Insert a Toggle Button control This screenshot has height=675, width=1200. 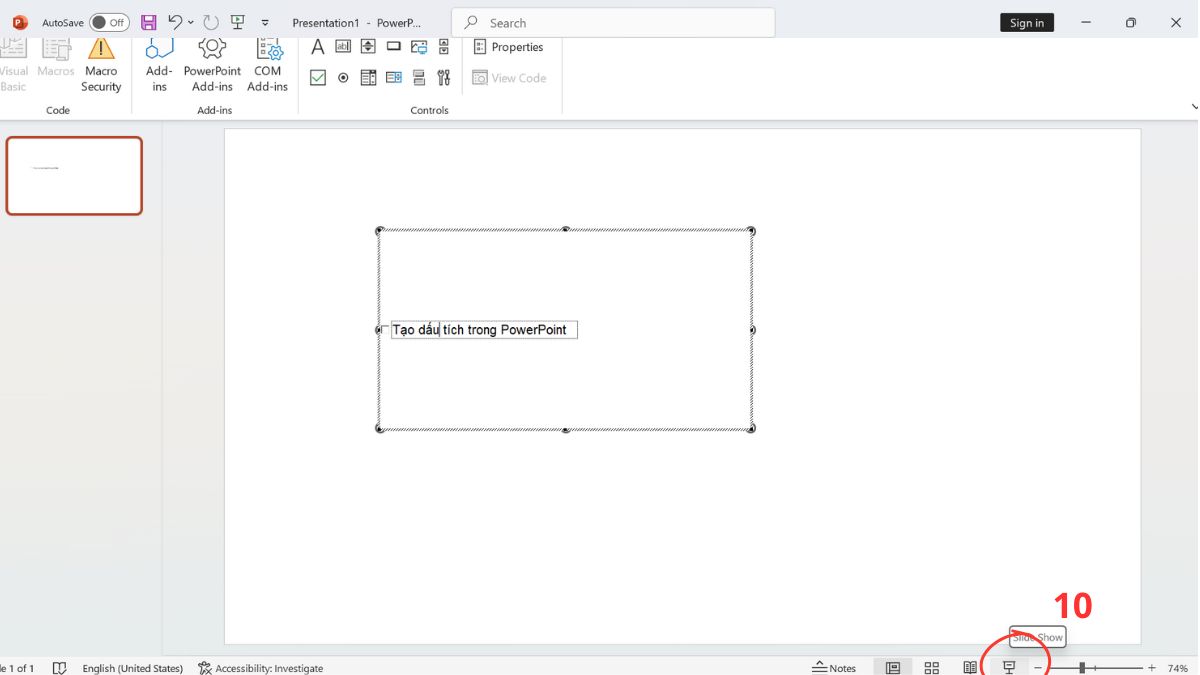point(419,78)
